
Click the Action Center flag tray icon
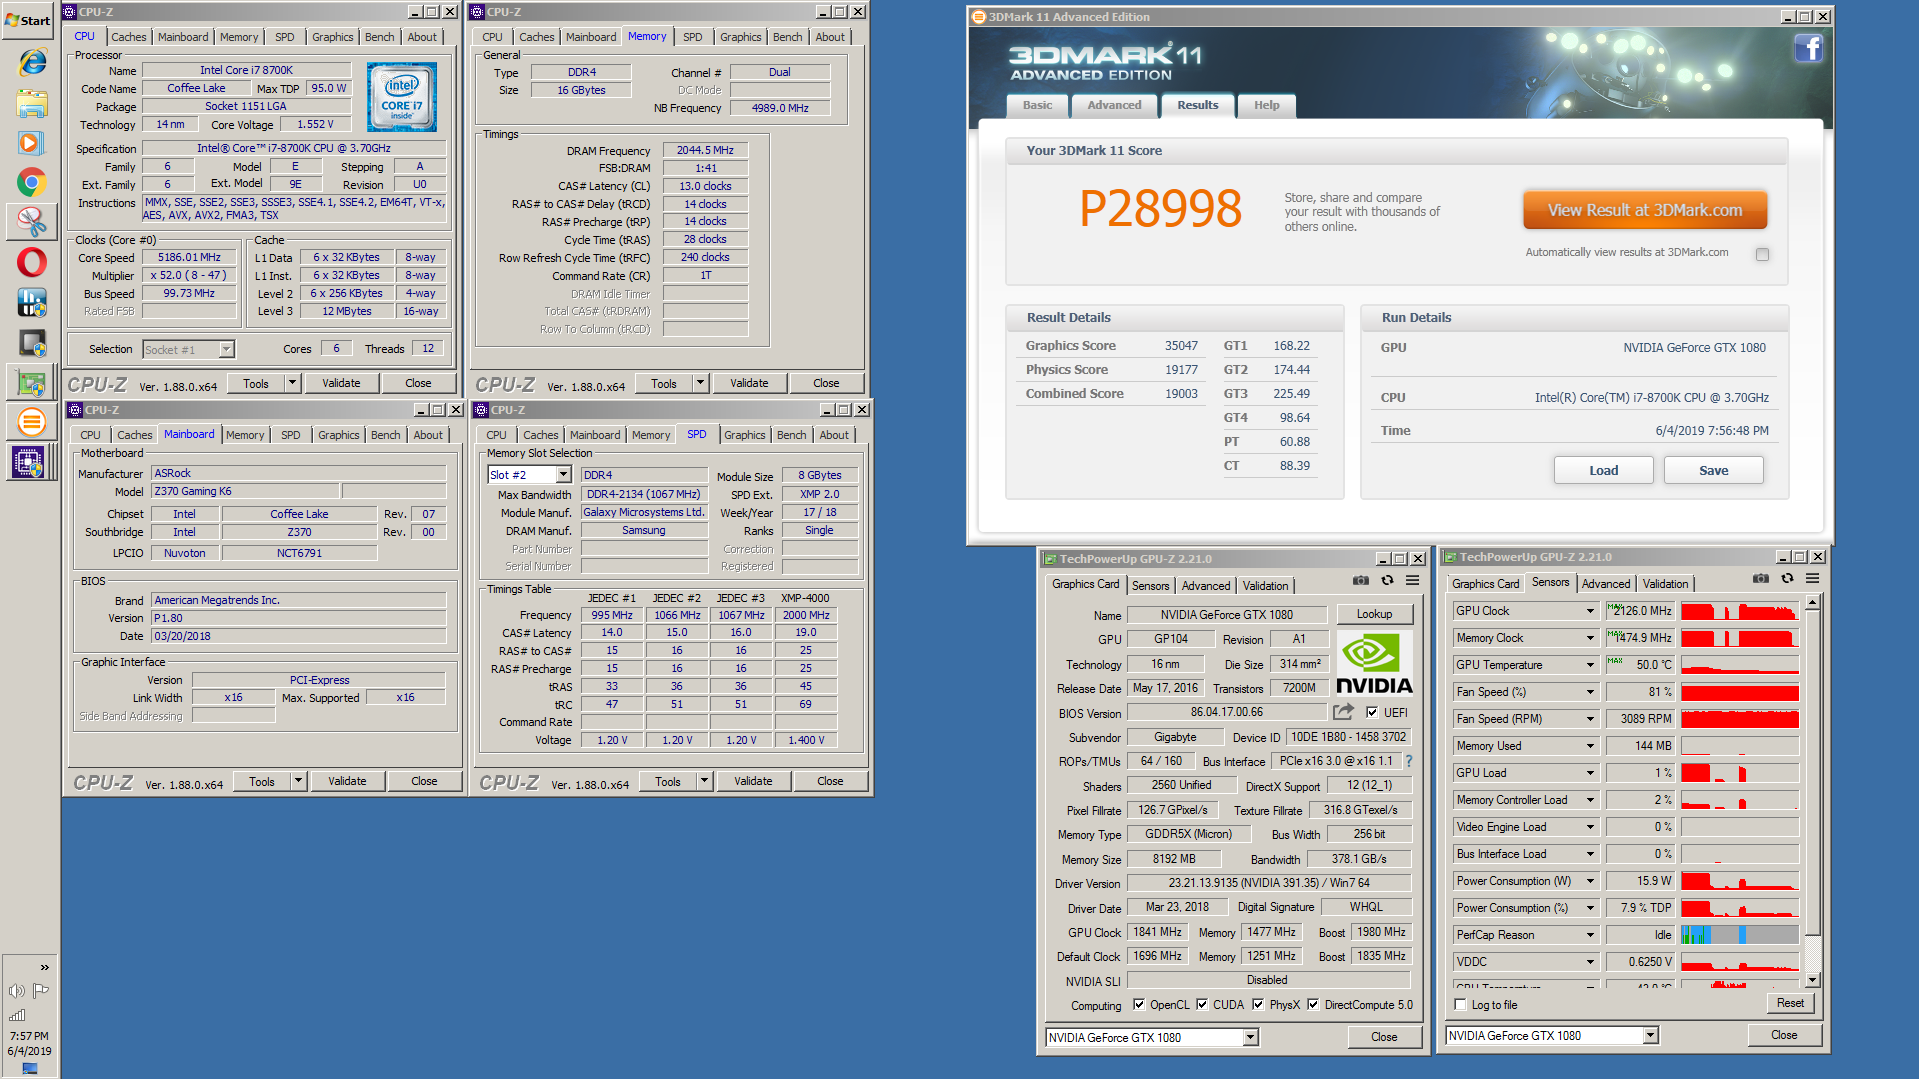pos(41,991)
